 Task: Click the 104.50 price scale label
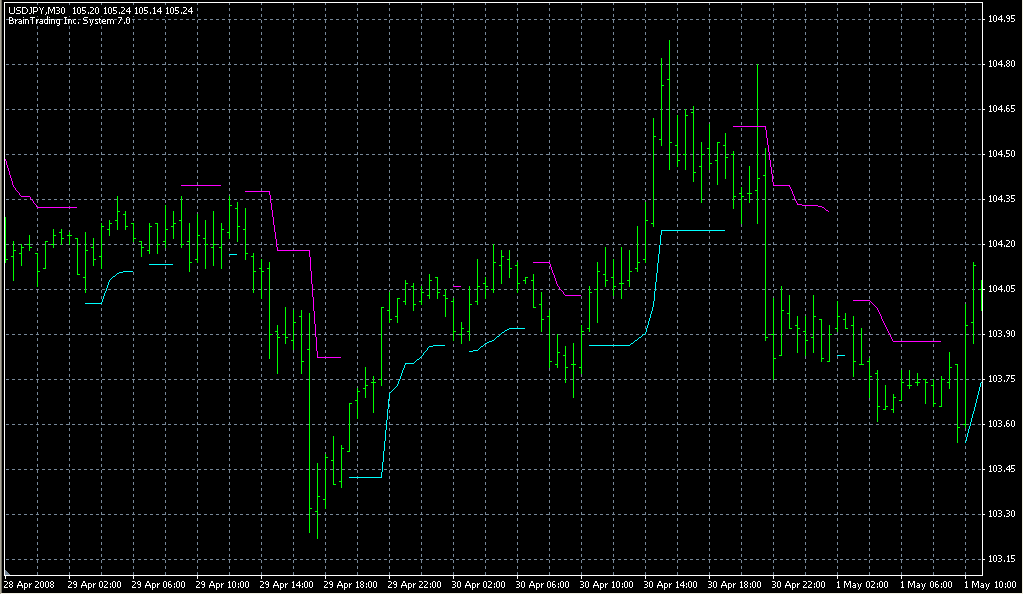pos(1002,154)
